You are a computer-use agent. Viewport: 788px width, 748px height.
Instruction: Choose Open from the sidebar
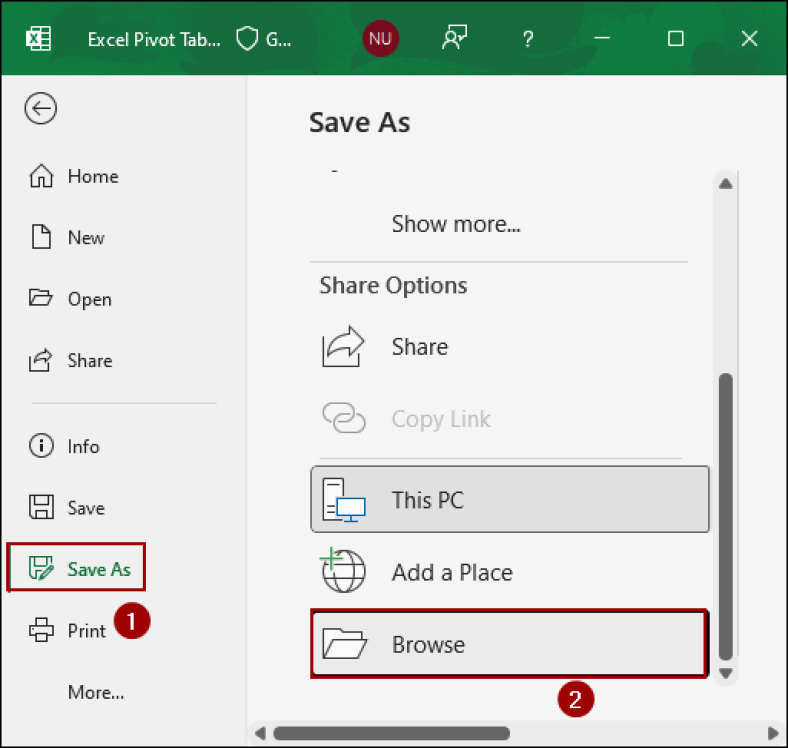coord(71,299)
